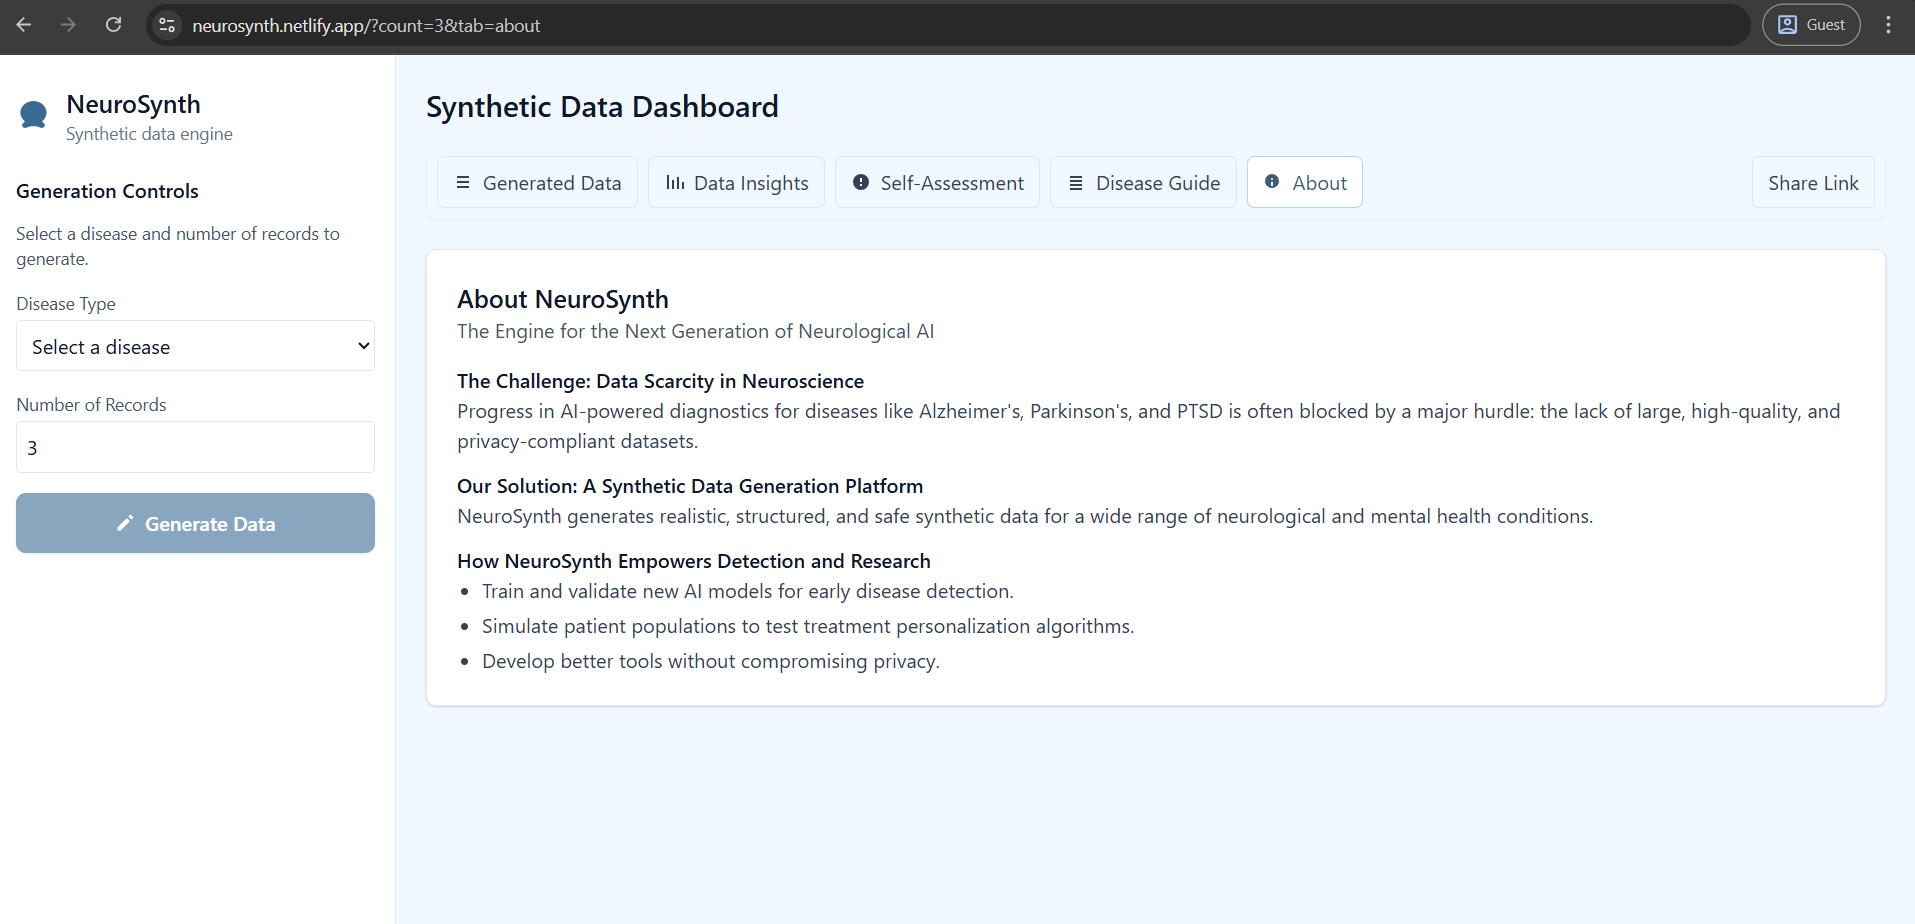
Task: Click the browser address bar URL
Action: point(366,25)
